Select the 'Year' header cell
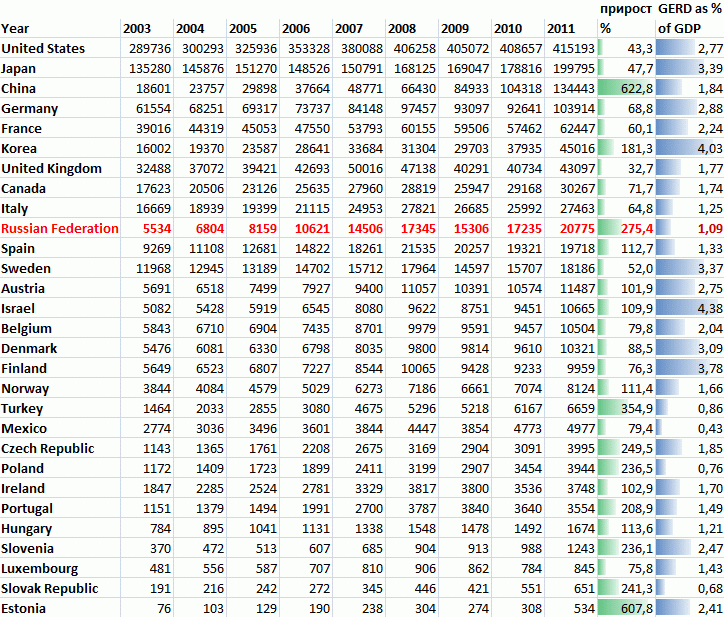 15,29
